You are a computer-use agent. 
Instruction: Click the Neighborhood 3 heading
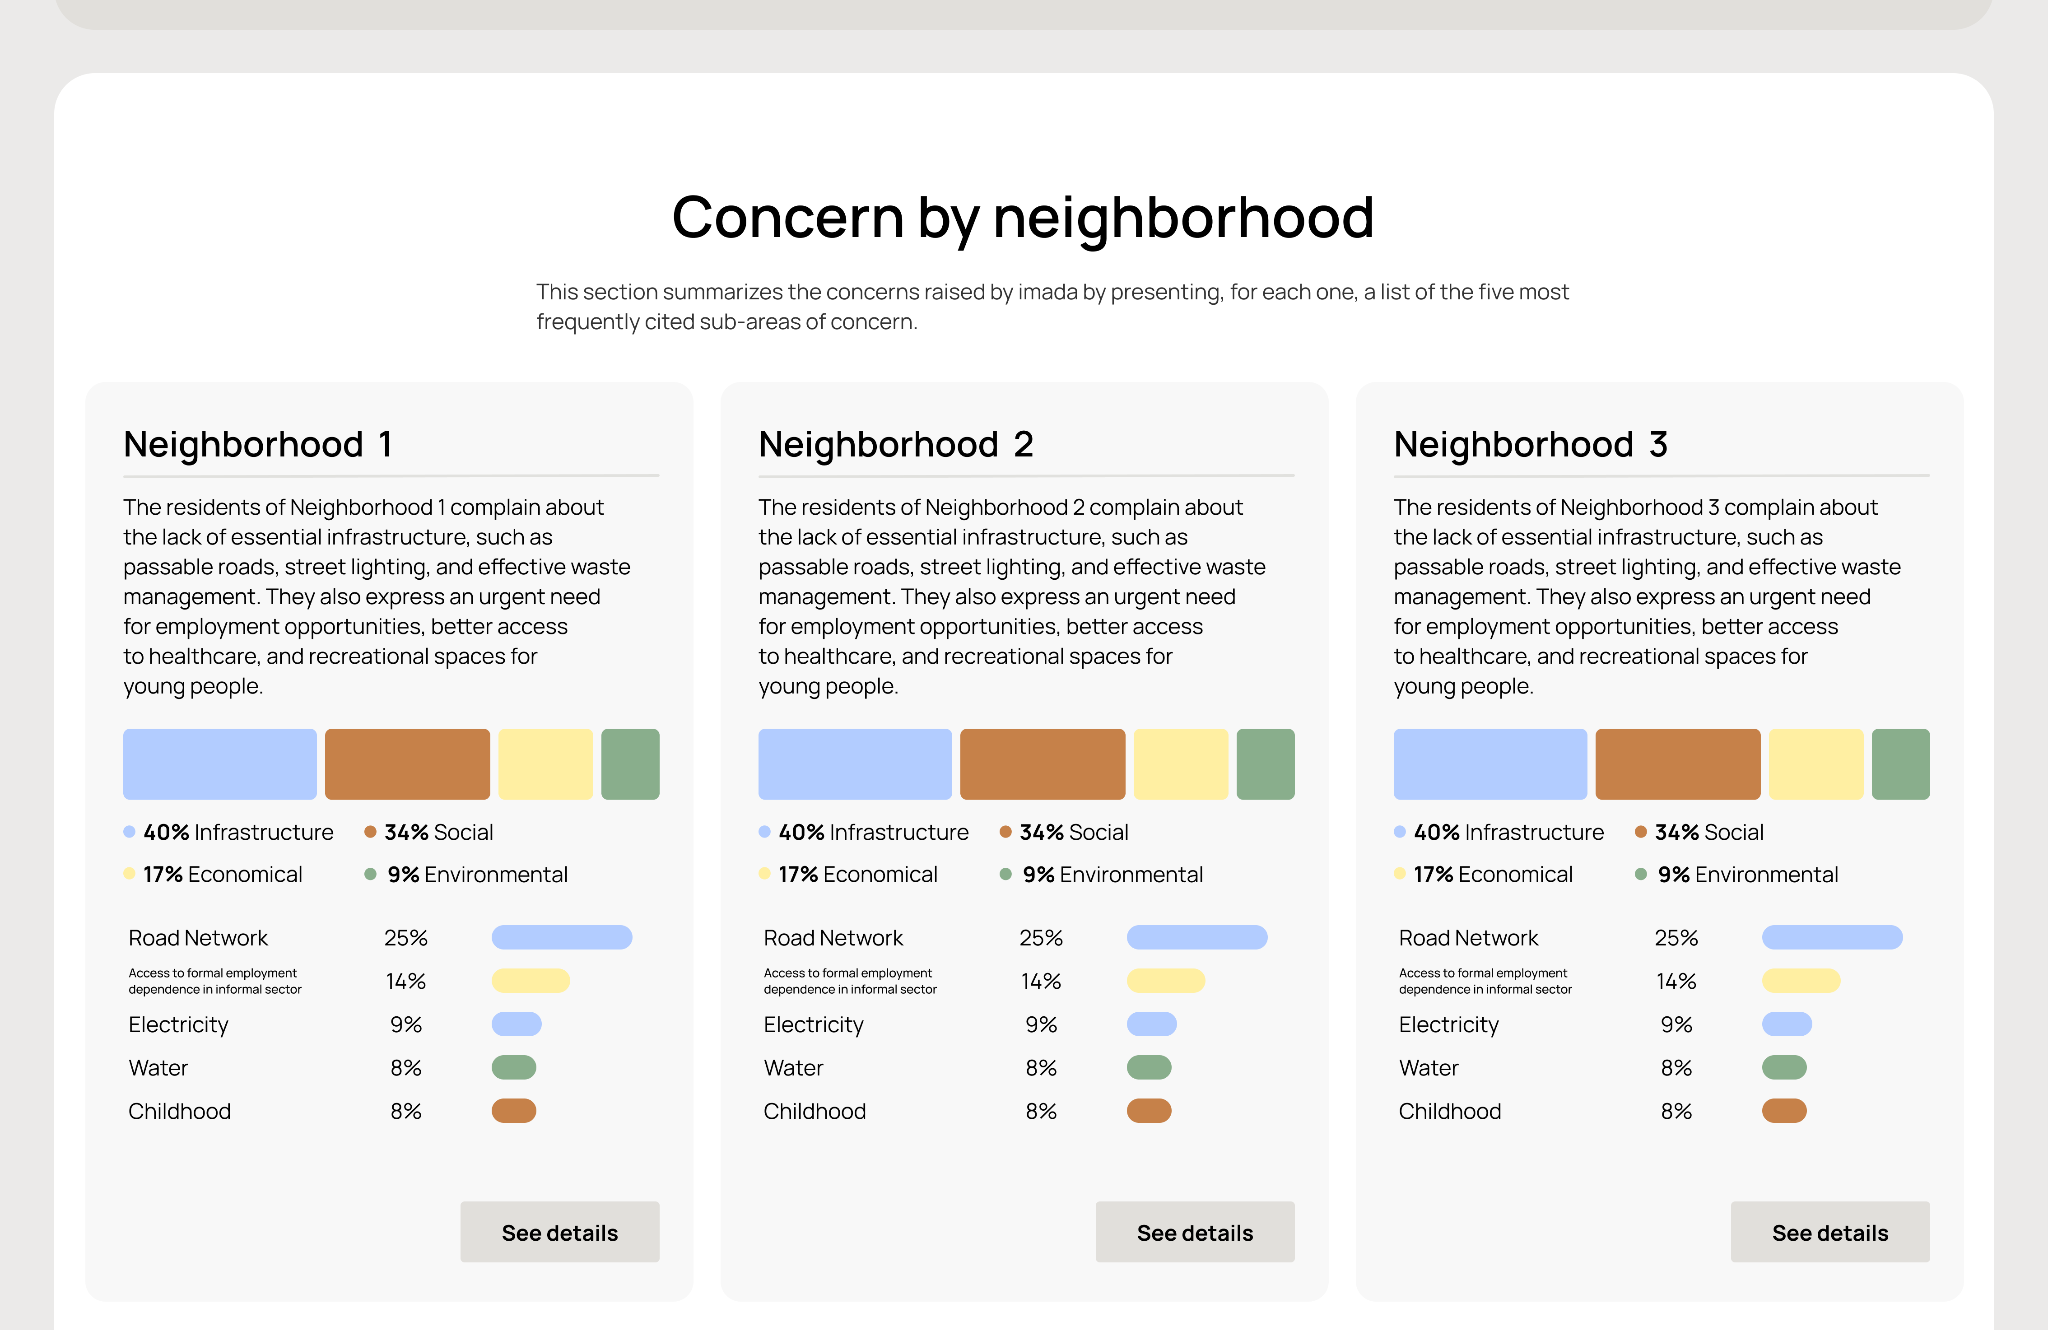1531,444
